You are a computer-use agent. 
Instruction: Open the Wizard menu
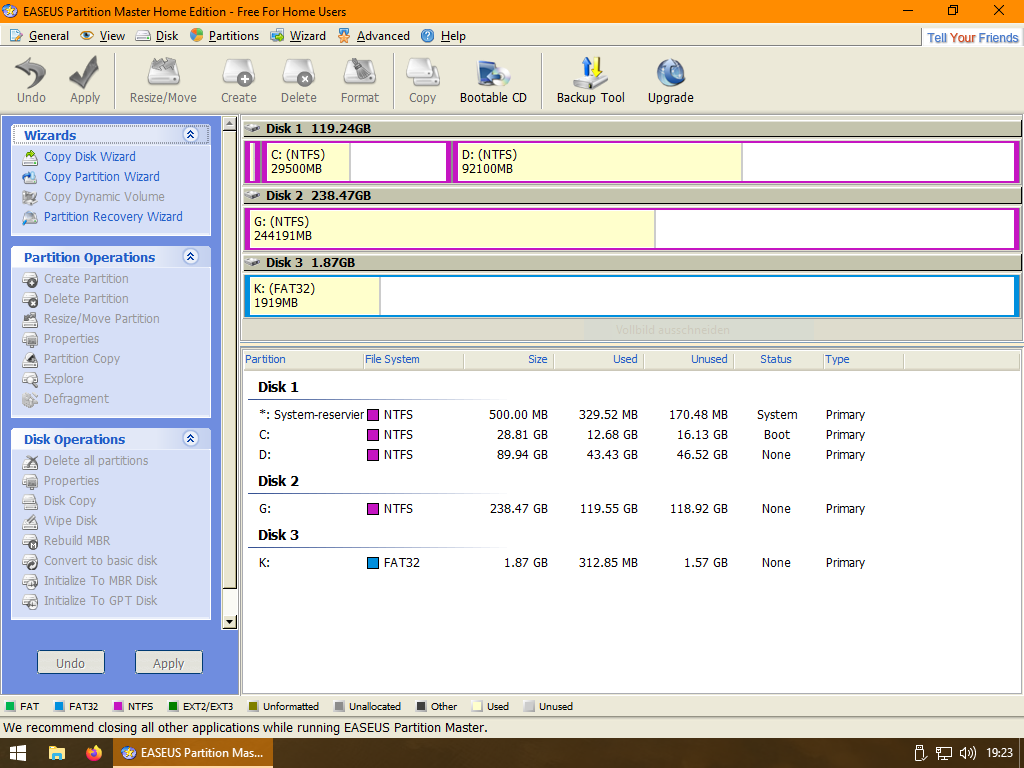(x=299, y=36)
